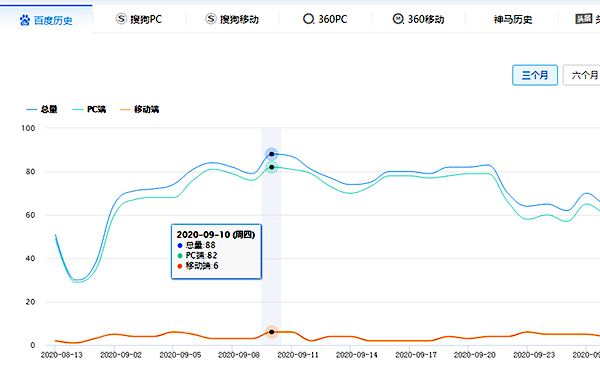Click tooltip line PC端:82
The image size is (600, 374).
pyautogui.click(x=197, y=256)
